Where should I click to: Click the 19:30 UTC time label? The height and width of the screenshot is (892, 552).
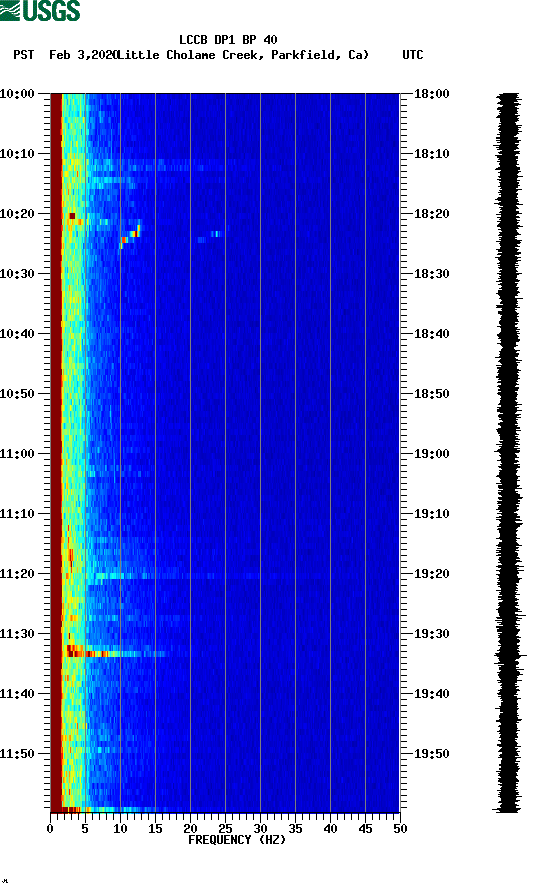coord(431,634)
